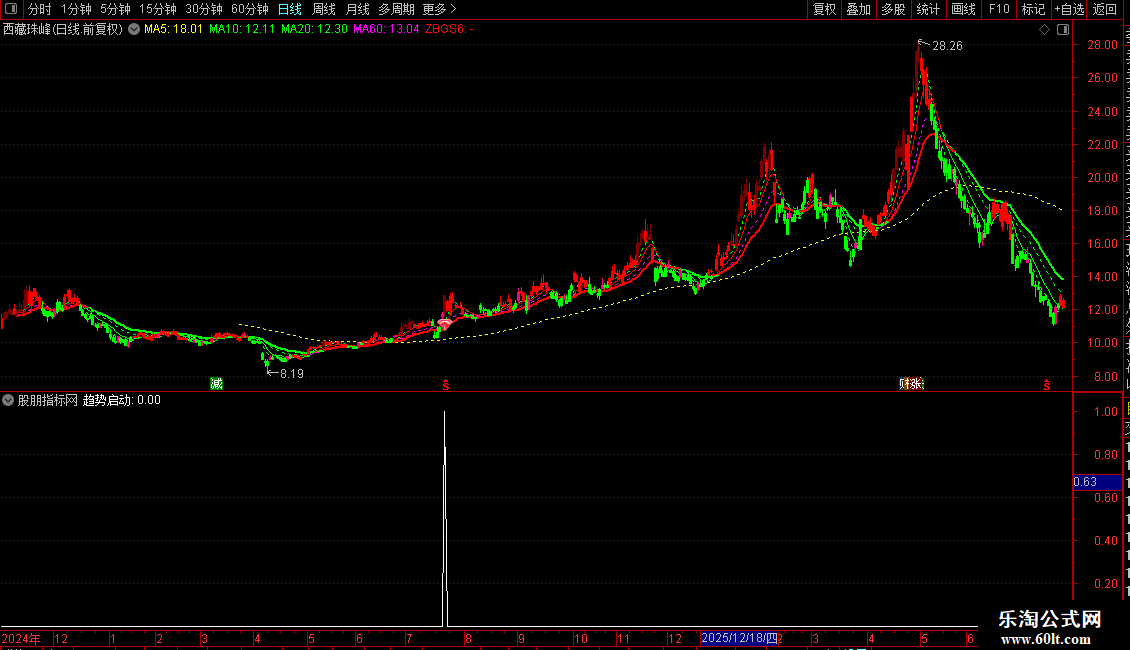The width and height of the screenshot is (1130, 650).
Task: Click the 28.00 price axis label
Action: (1103, 45)
